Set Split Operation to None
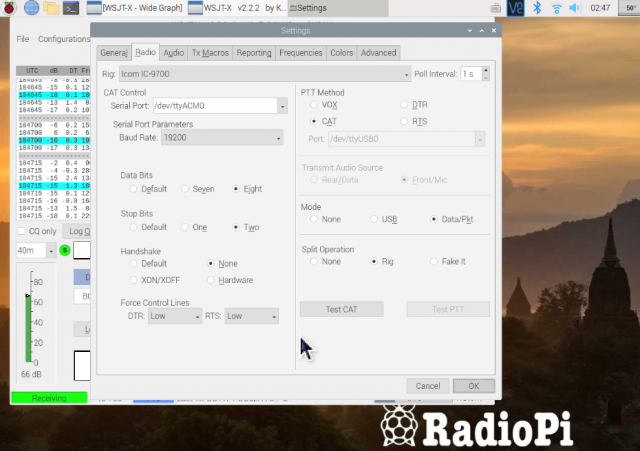This screenshot has width=640, height=451. click(325, 261)
